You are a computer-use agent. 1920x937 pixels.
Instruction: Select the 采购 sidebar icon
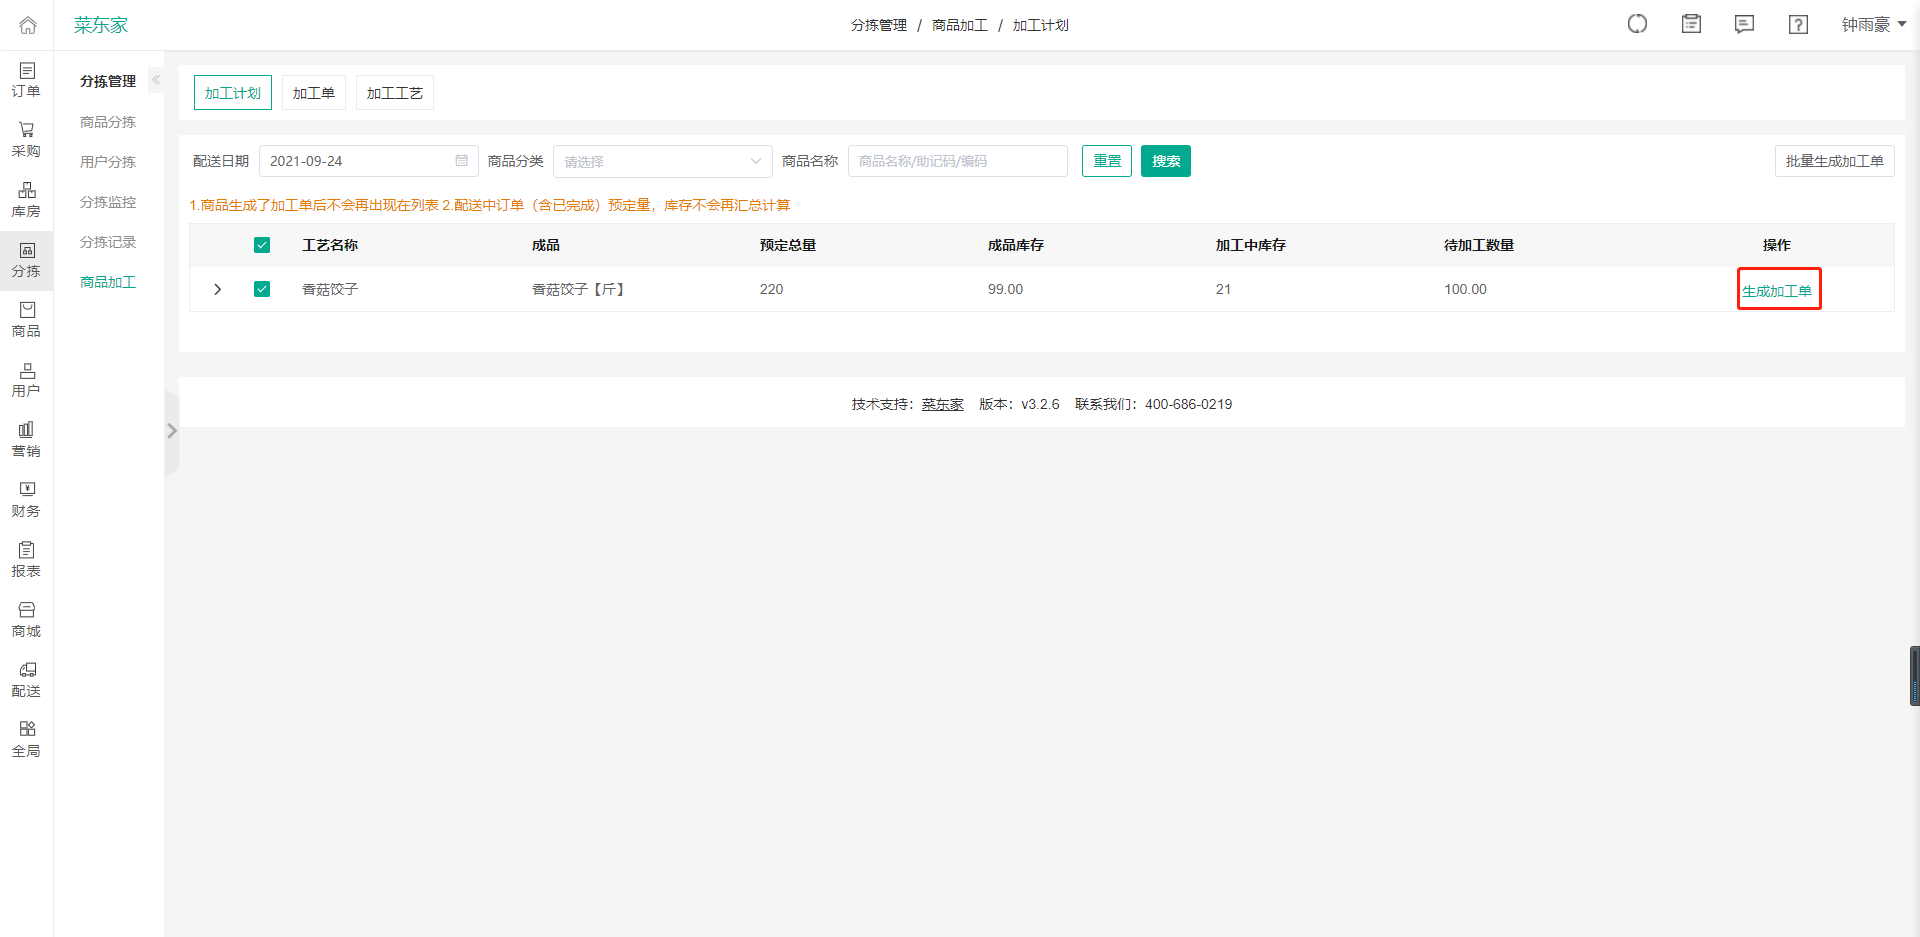tap(26, 139)
